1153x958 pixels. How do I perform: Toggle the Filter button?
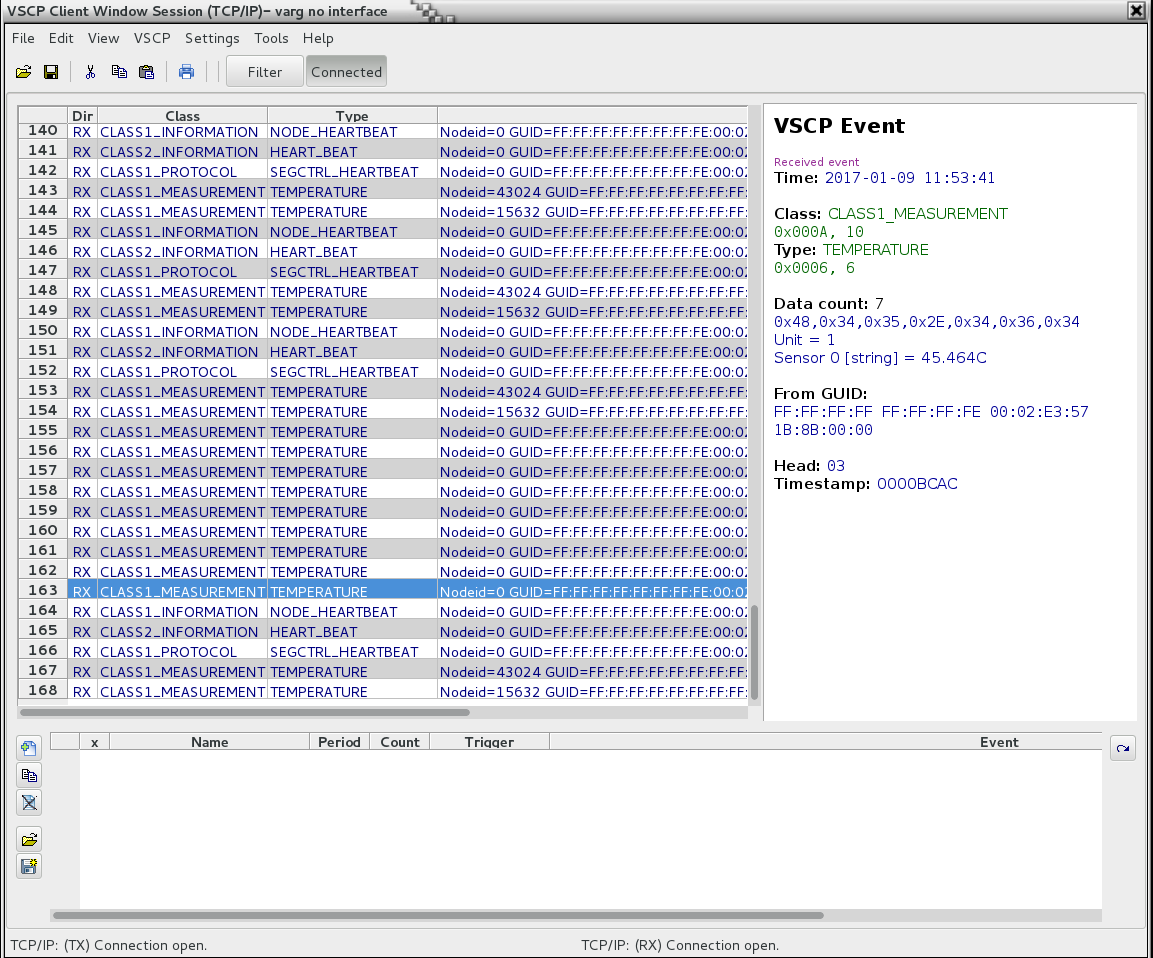tap(265, 72)
